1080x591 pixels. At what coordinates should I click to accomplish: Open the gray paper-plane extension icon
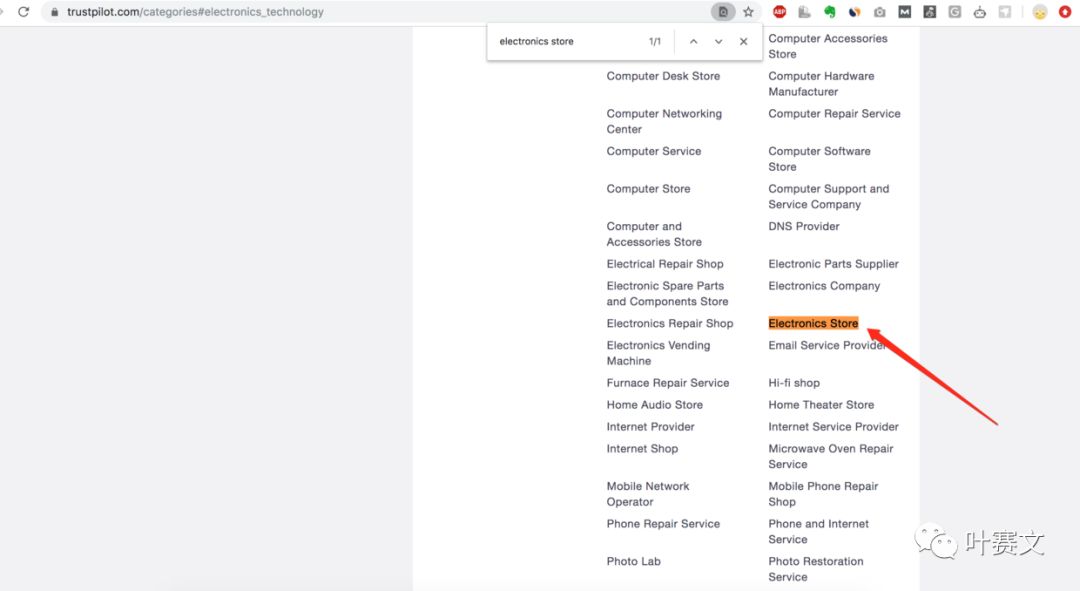click(1005, 12)
